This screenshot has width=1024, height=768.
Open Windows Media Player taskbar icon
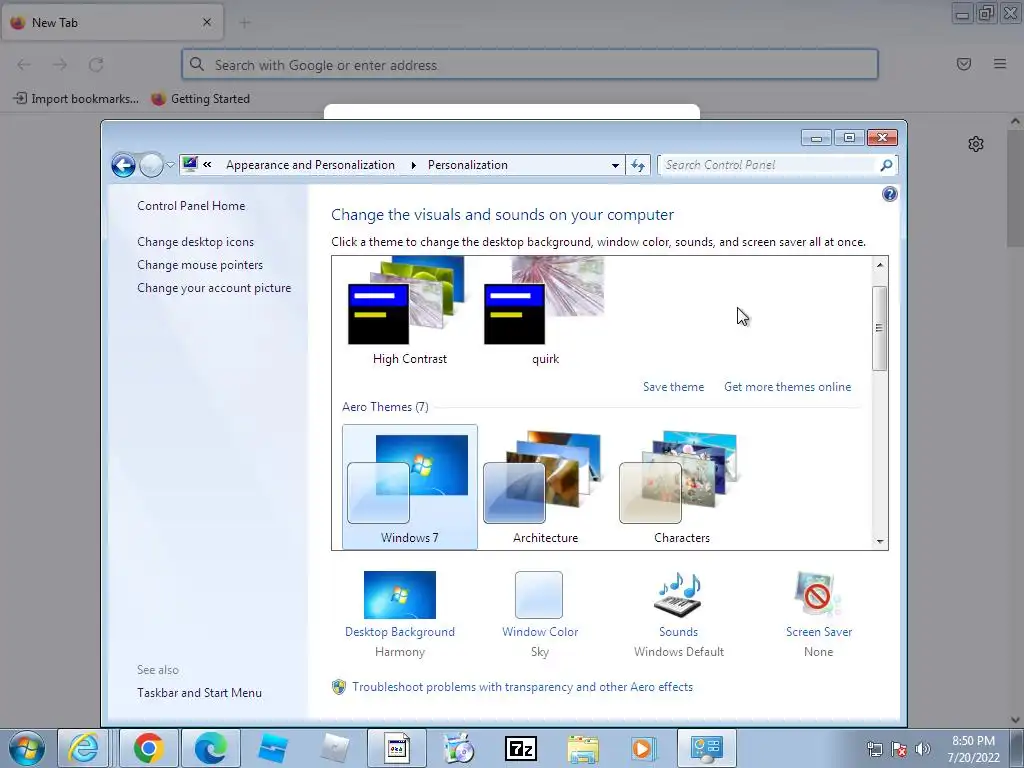[x=643, y=748]
